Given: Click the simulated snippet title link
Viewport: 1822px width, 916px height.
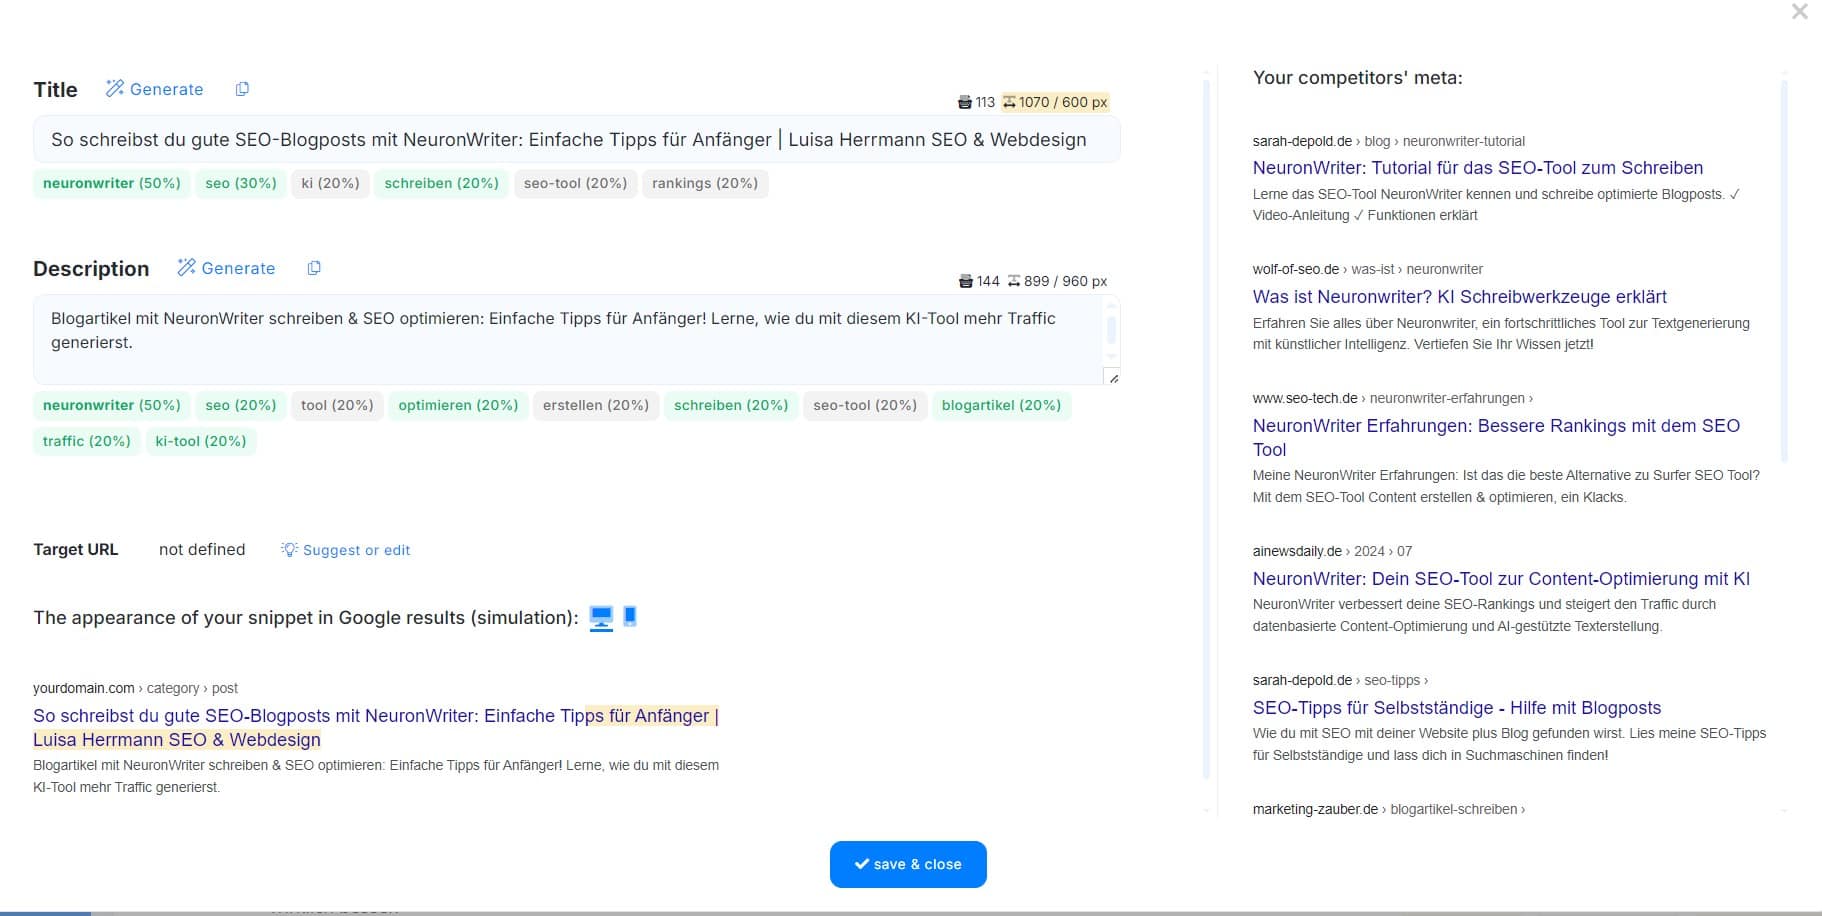Looking at the screenshot, I should 376,728.
